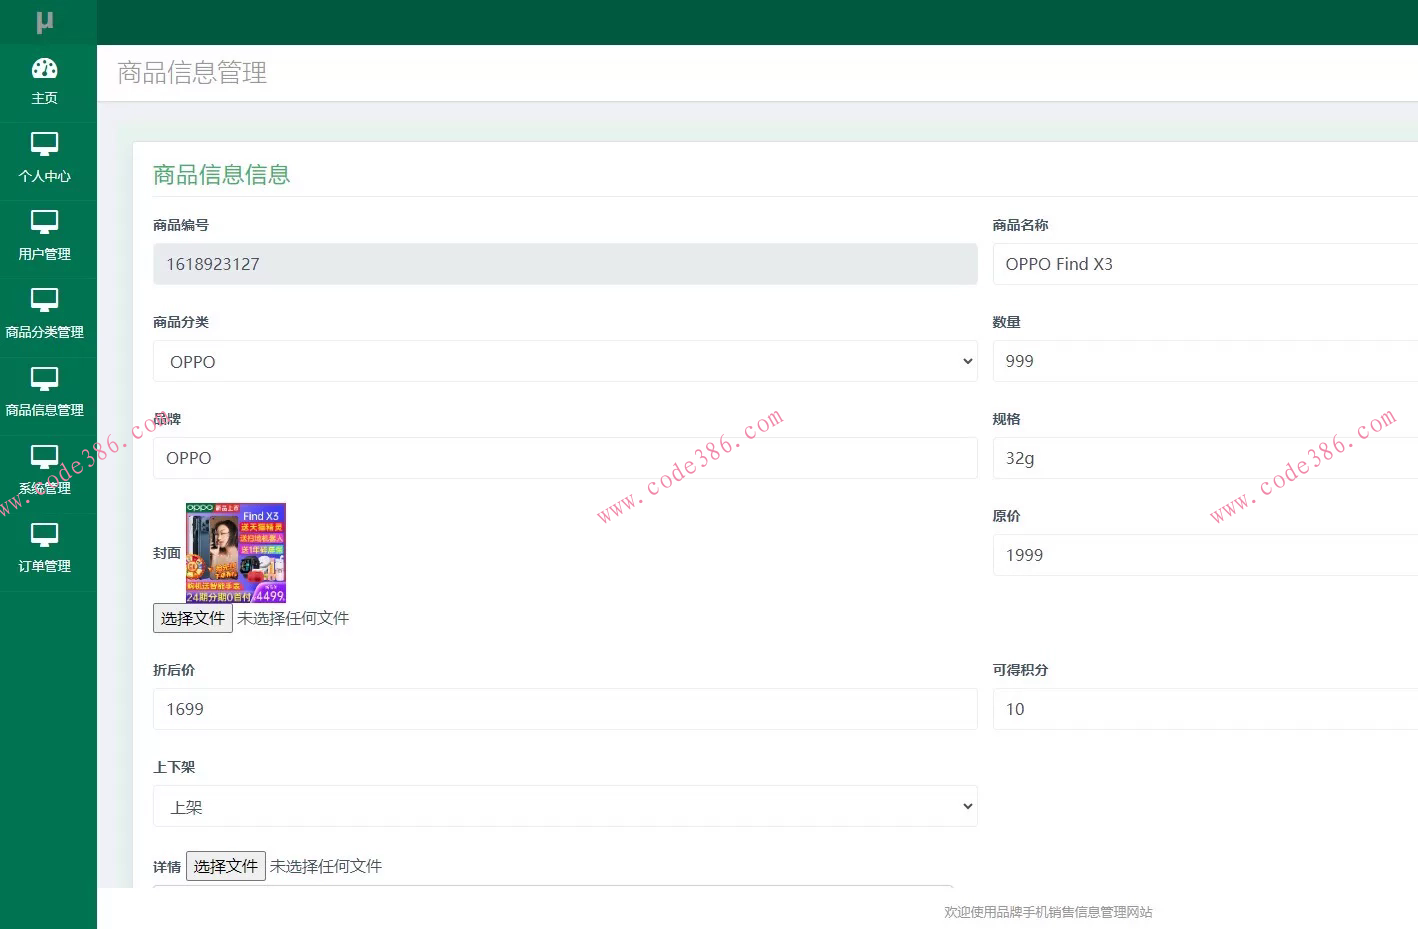Click the 商品信息信息 section heading
This screenshot has height=929, width=1418.
[222, 175]
